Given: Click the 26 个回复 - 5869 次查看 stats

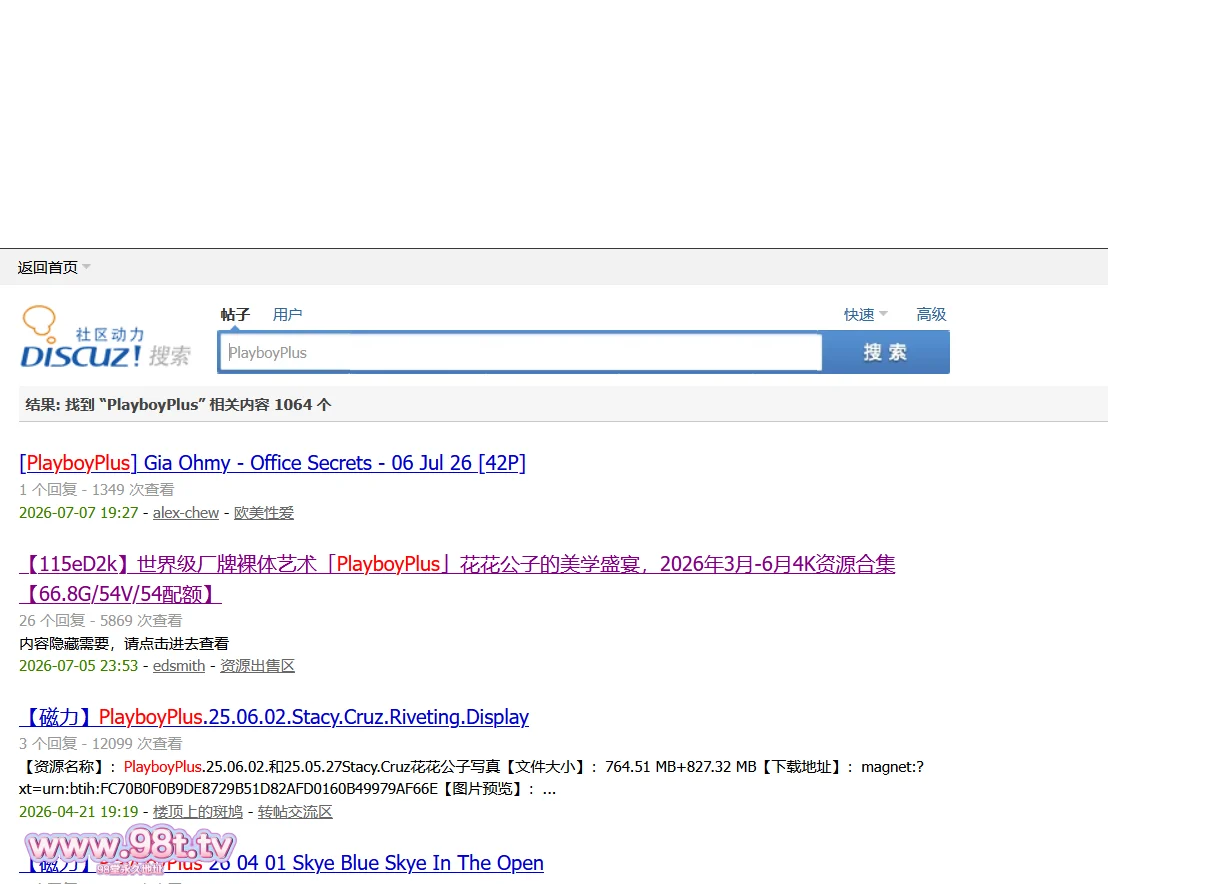Looking at the screenshot, I should [101, 621].
